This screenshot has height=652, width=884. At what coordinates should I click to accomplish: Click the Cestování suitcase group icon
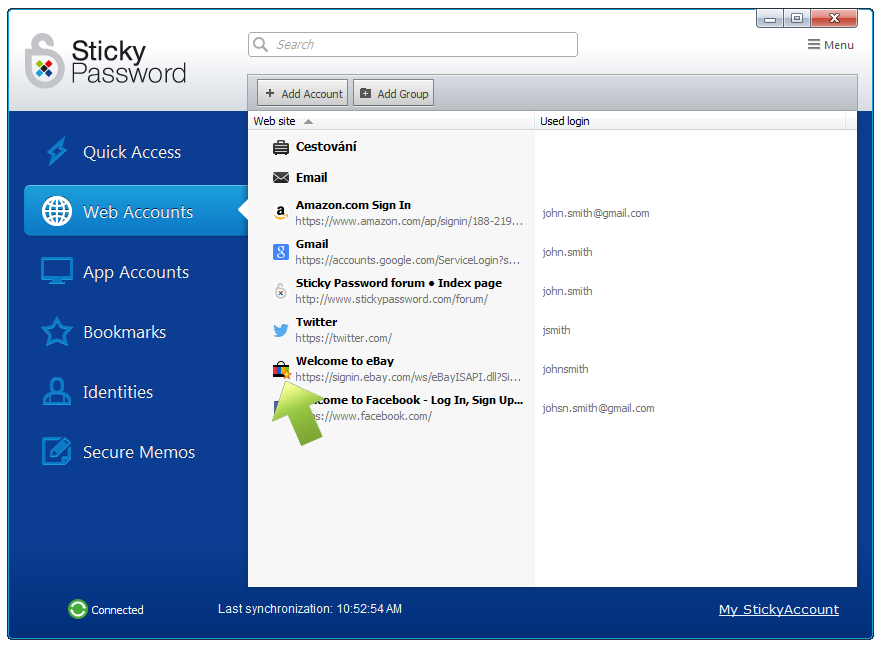281,147
